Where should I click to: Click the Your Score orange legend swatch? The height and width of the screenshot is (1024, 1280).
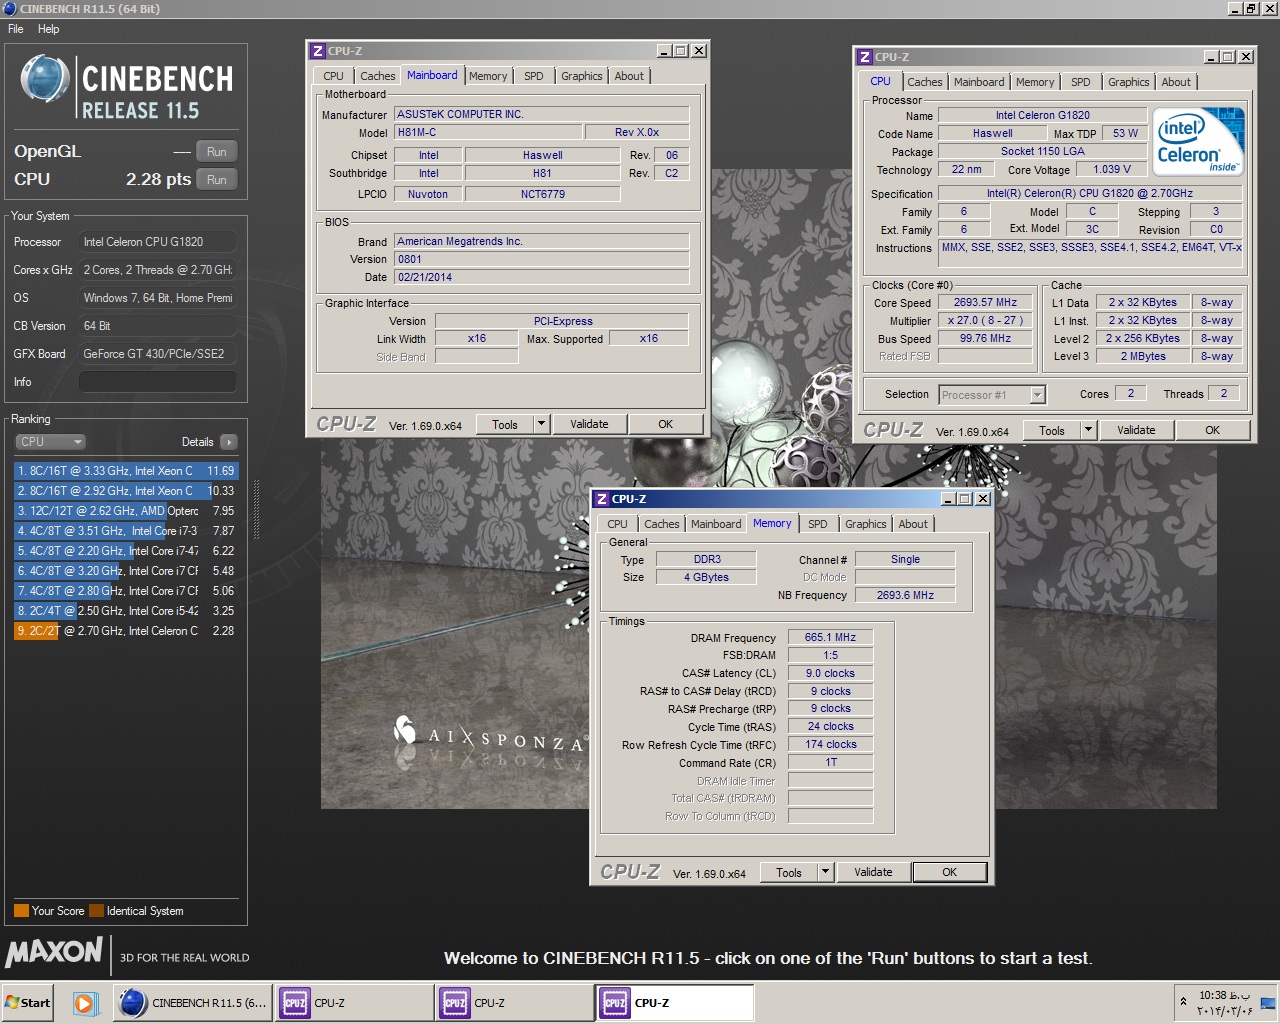point(21,911)
